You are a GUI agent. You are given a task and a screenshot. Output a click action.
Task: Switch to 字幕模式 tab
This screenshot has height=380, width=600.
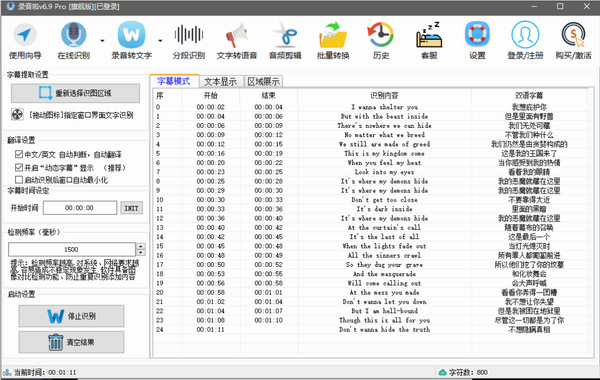point(174,81)
